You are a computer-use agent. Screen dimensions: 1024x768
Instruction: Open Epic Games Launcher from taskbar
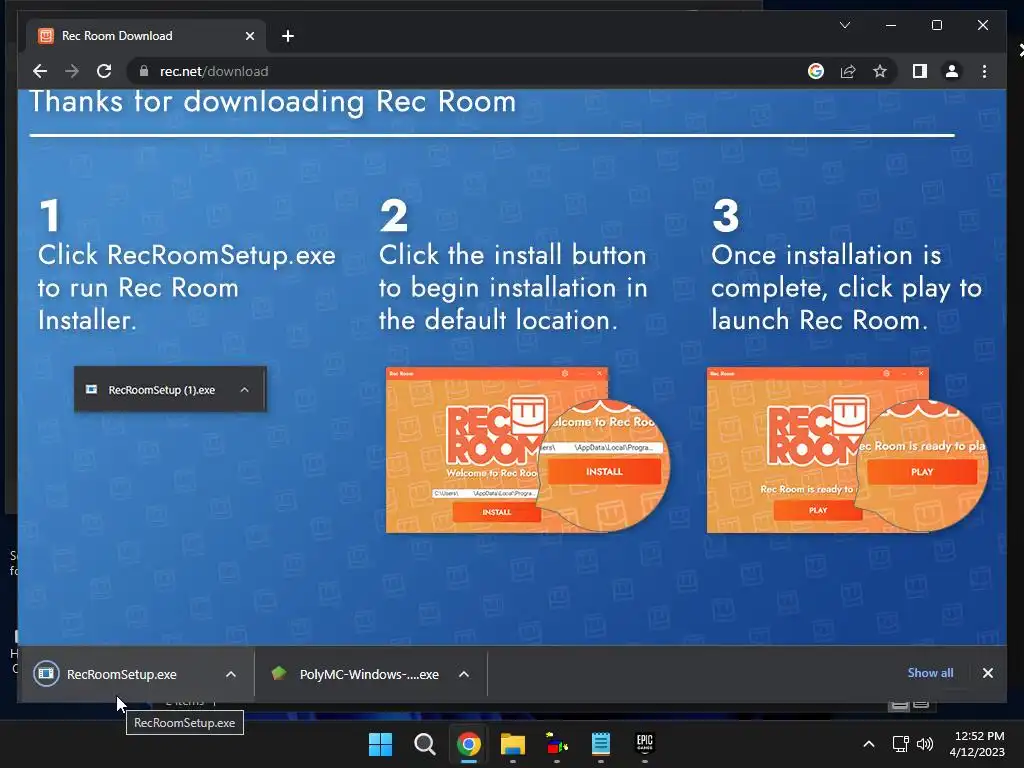(x=645, y=744)
